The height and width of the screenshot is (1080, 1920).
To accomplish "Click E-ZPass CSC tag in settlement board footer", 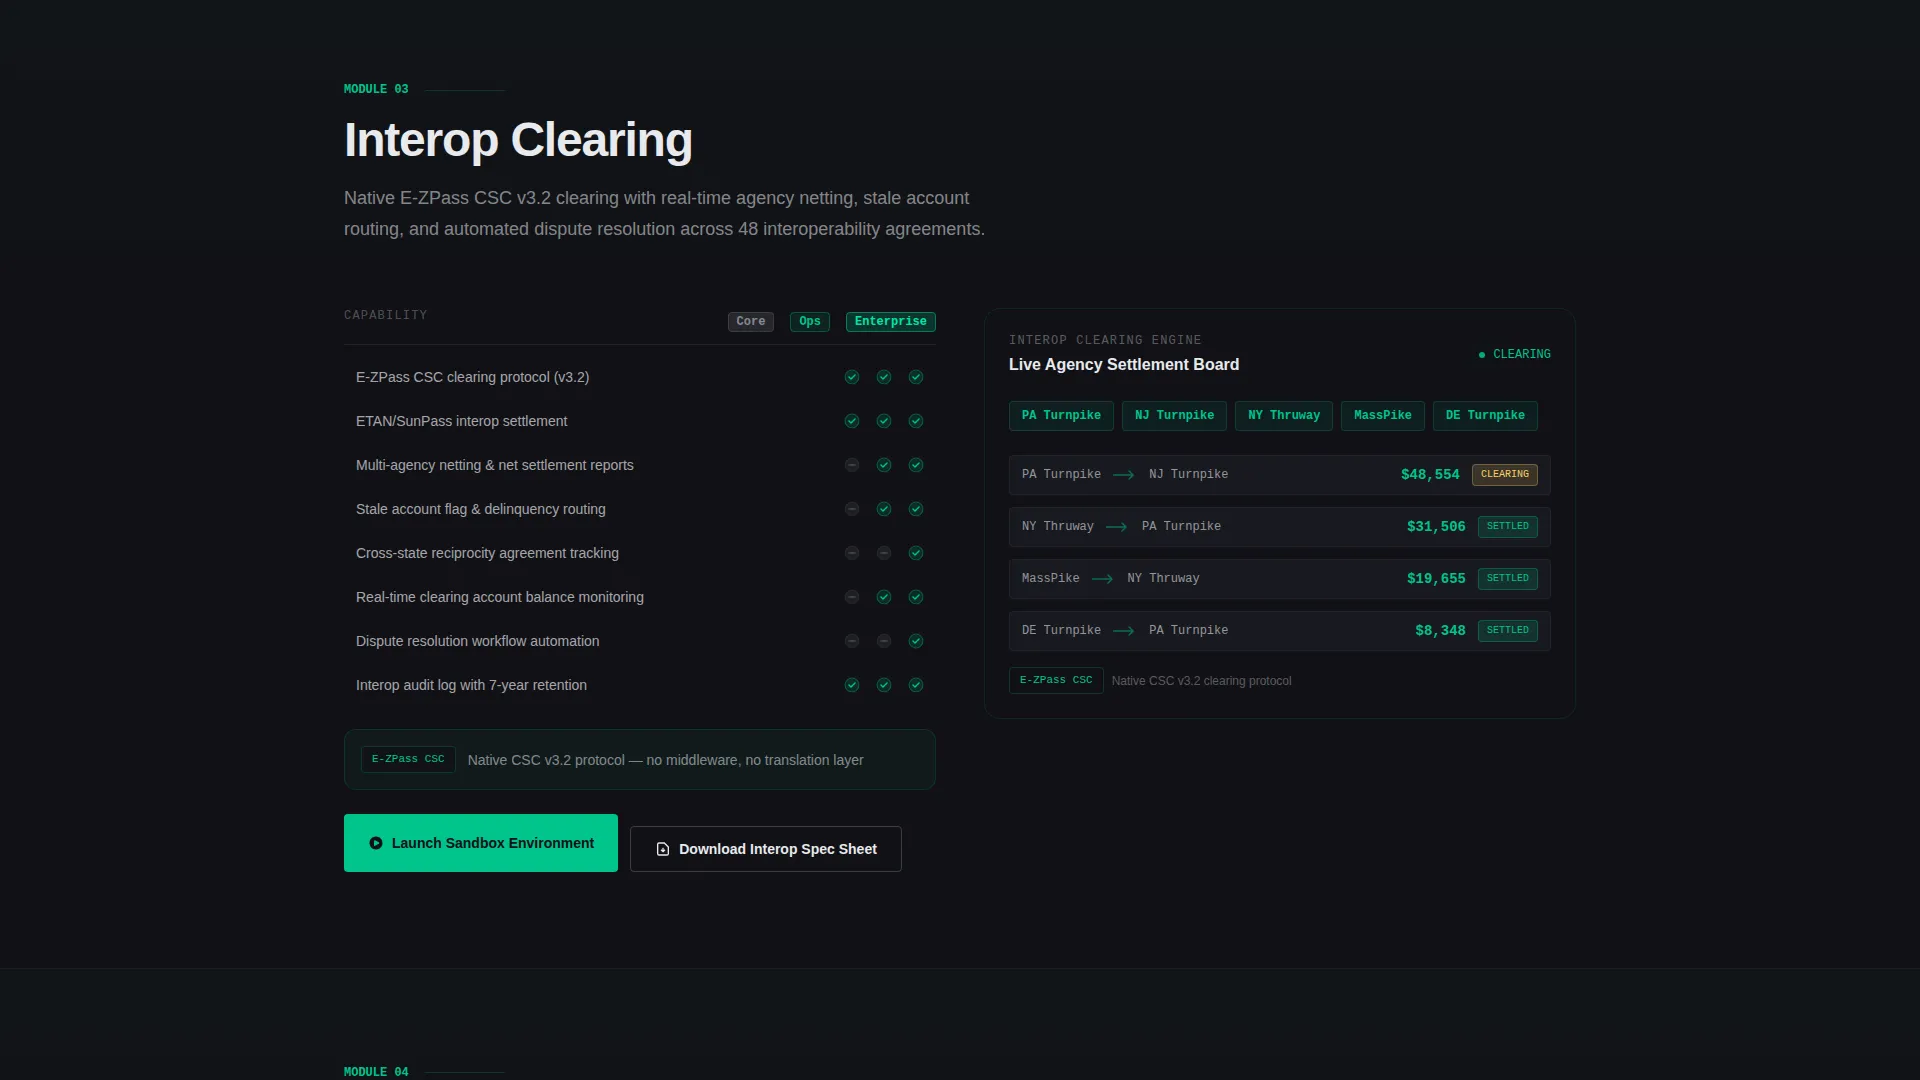I will pos(1056,681).
